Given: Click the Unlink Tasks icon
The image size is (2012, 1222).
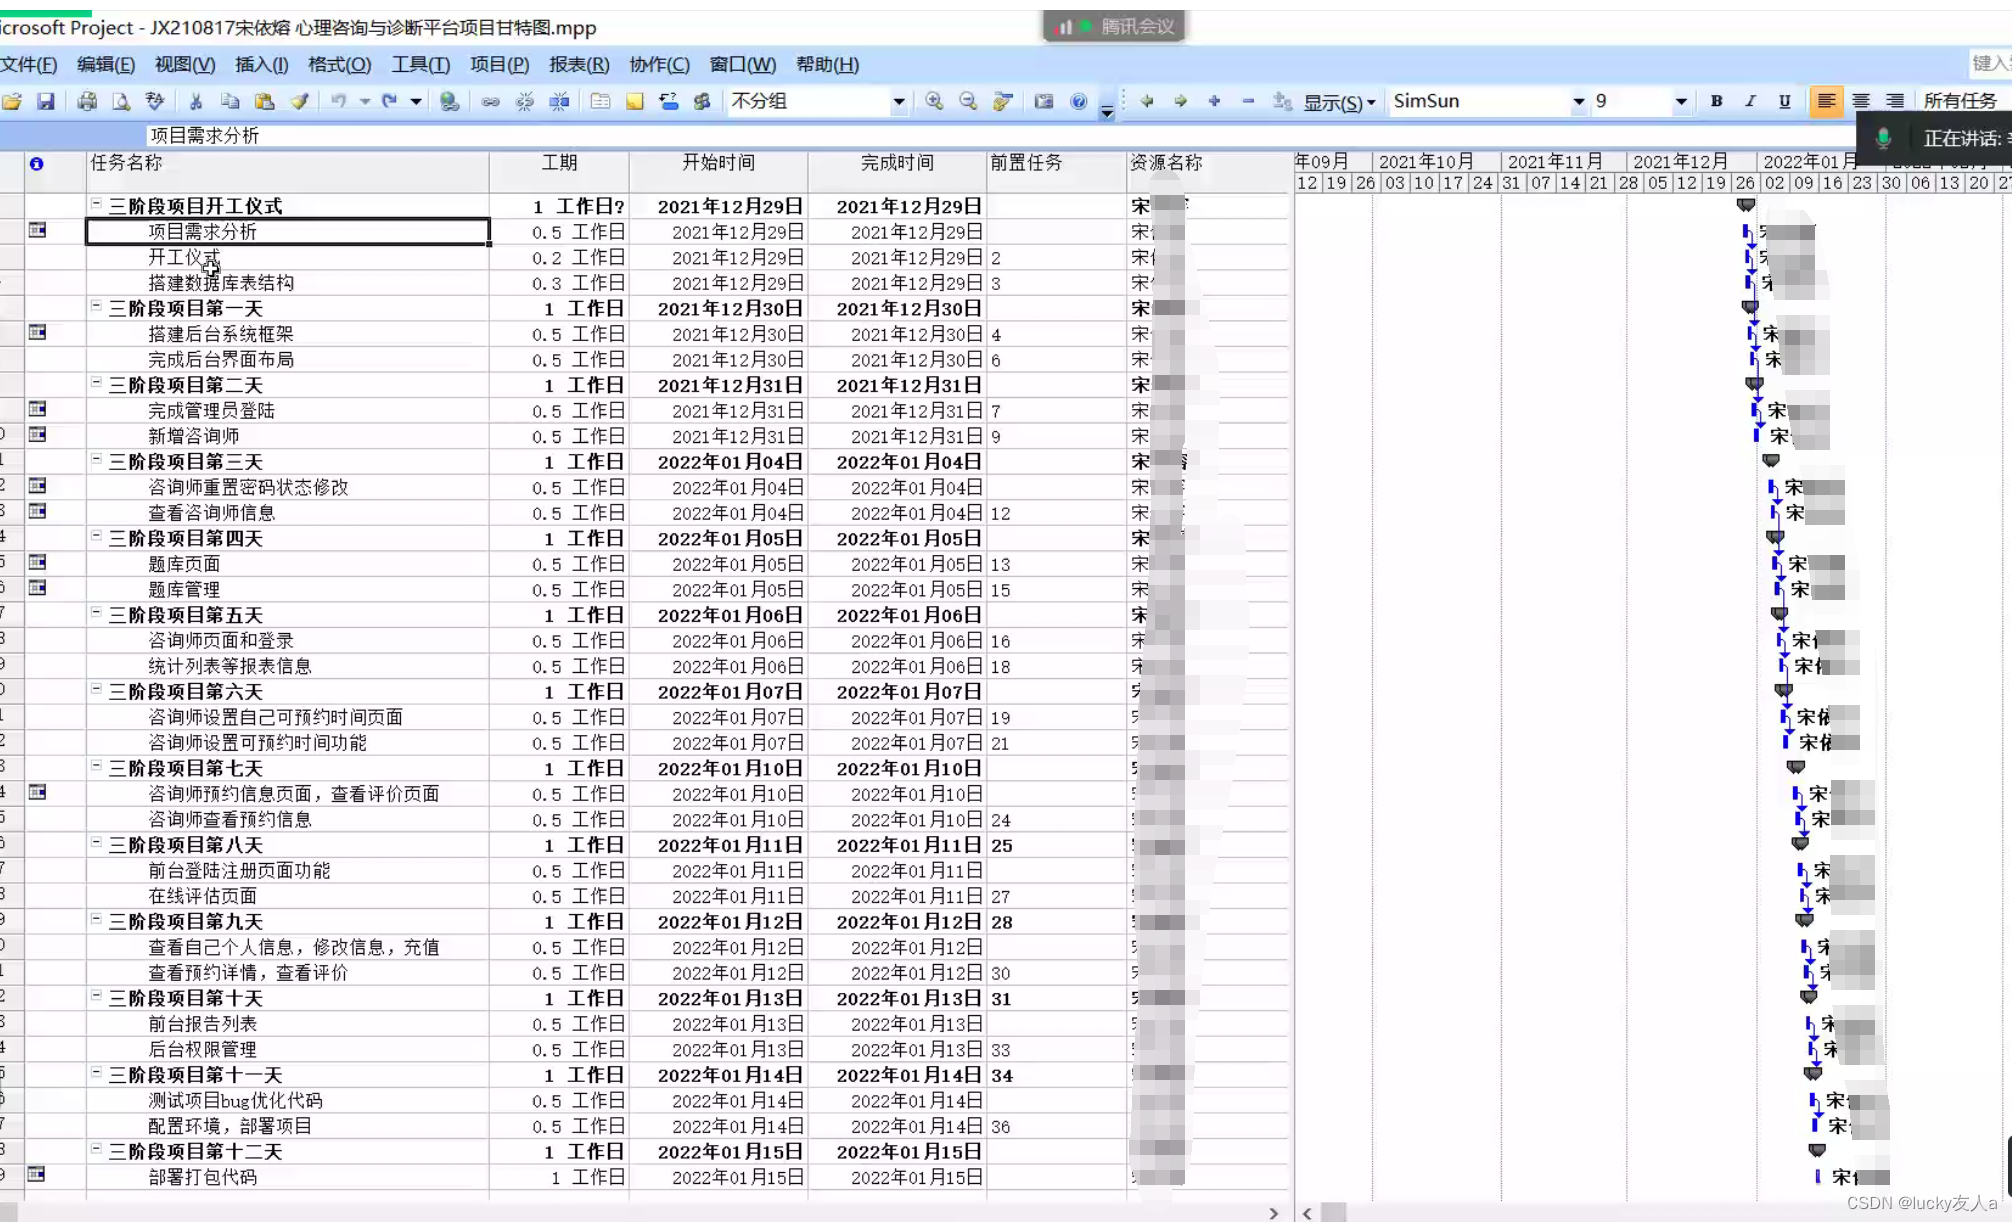Looking at the screenshot, I should coord(524,101).
